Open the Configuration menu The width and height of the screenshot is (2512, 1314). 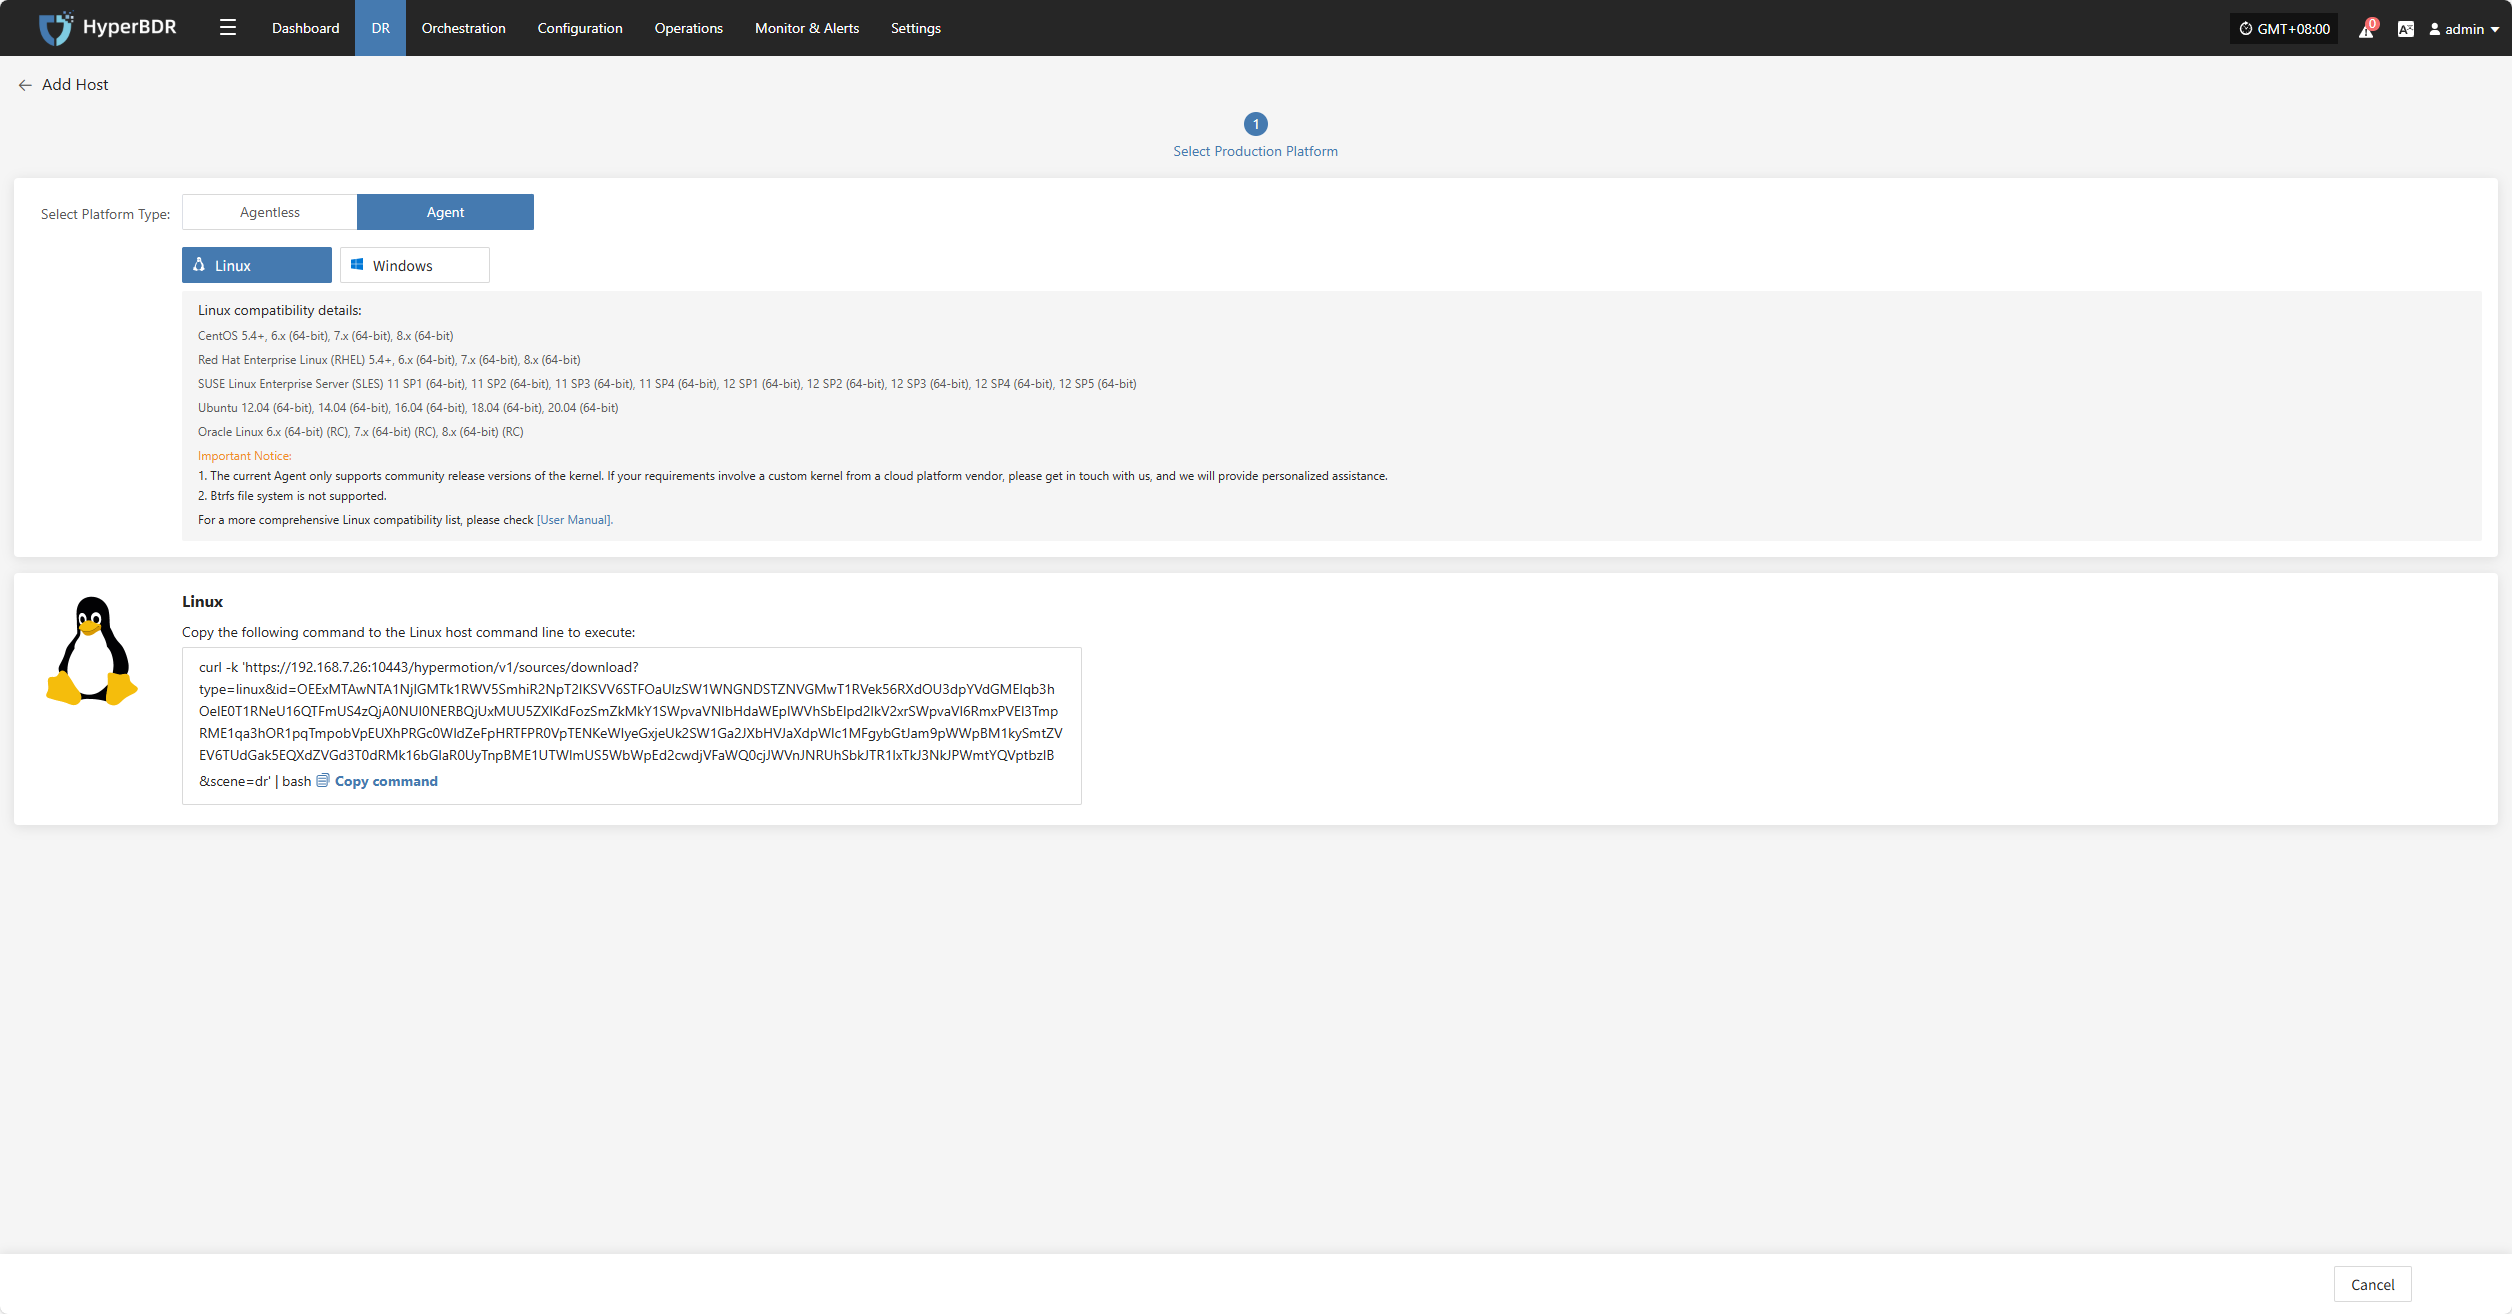pos(580,28)
